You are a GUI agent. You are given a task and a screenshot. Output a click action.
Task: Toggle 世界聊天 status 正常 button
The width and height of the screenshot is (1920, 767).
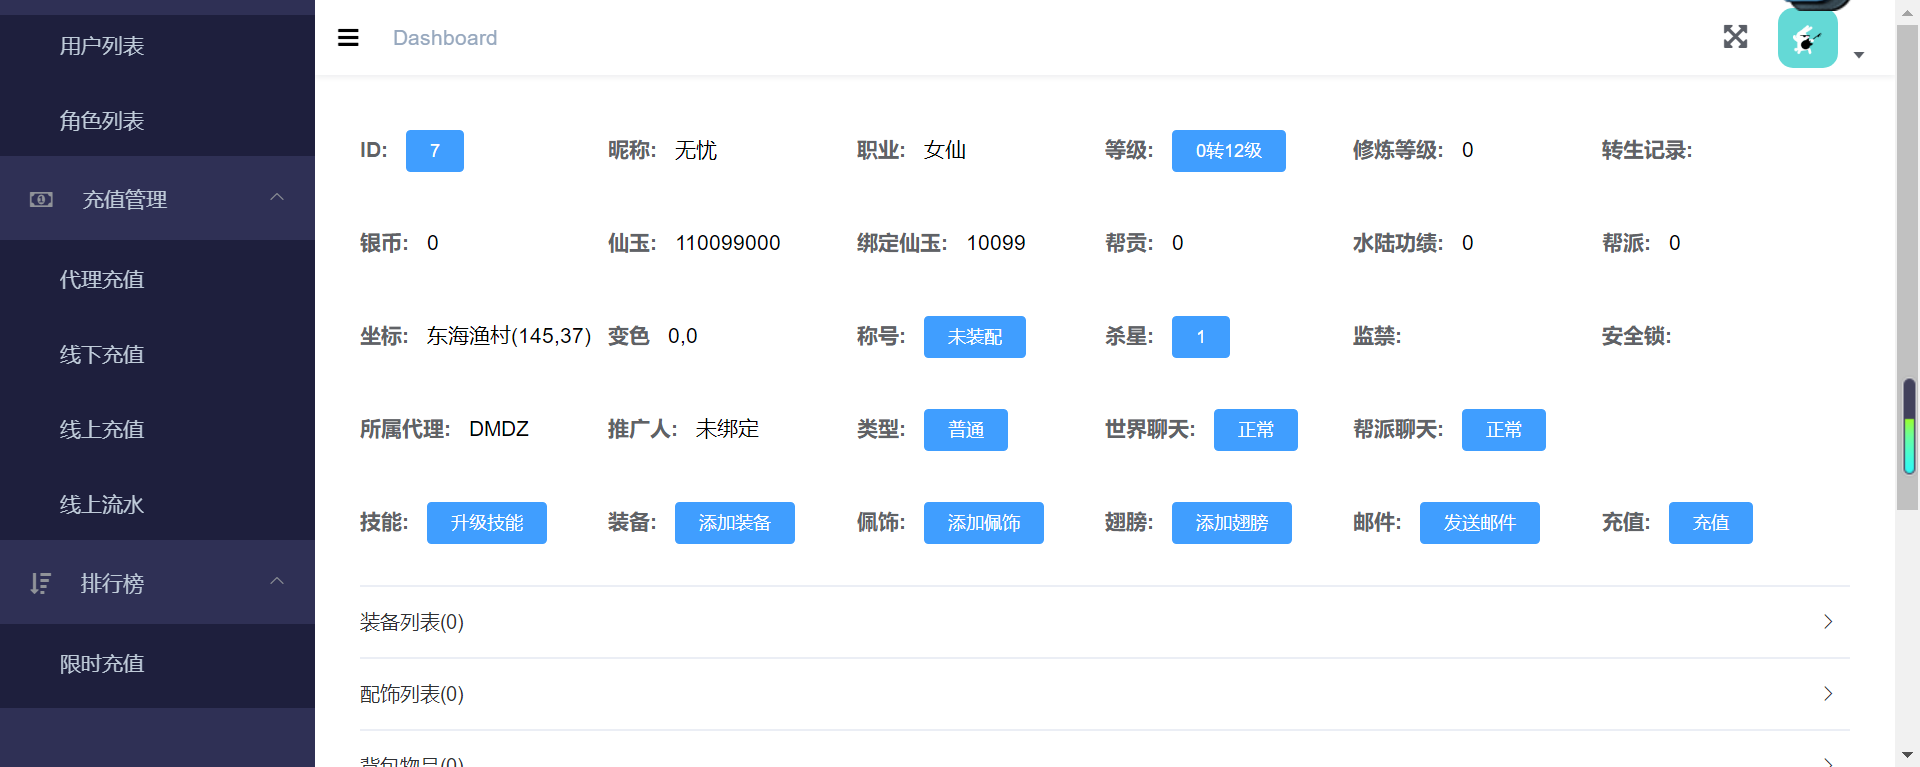coord(1255,430)
